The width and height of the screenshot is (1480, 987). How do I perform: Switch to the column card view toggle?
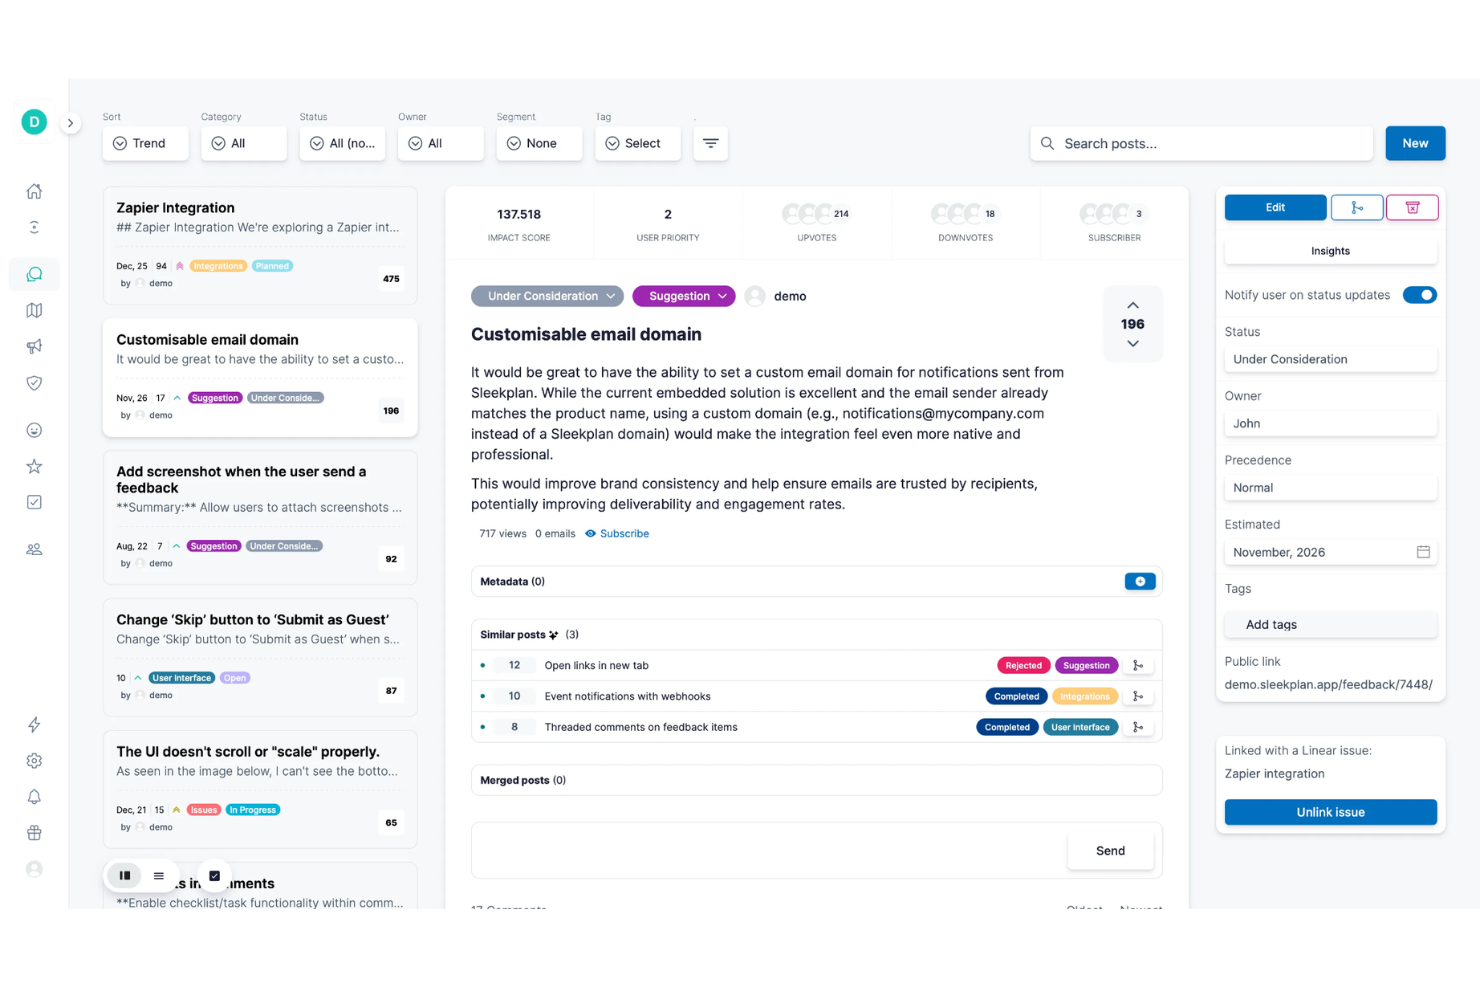tap(125, 875)
